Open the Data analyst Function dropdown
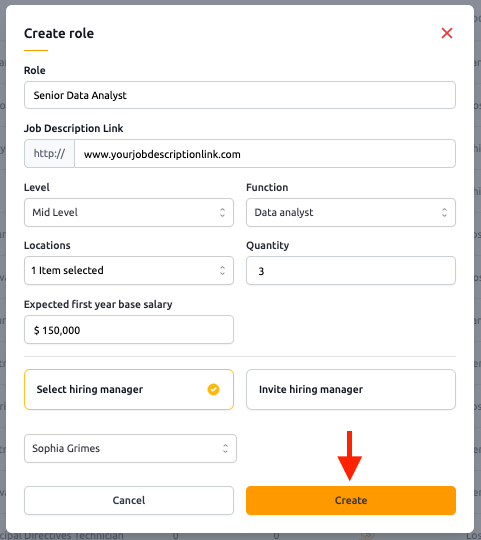 (351, 212)
